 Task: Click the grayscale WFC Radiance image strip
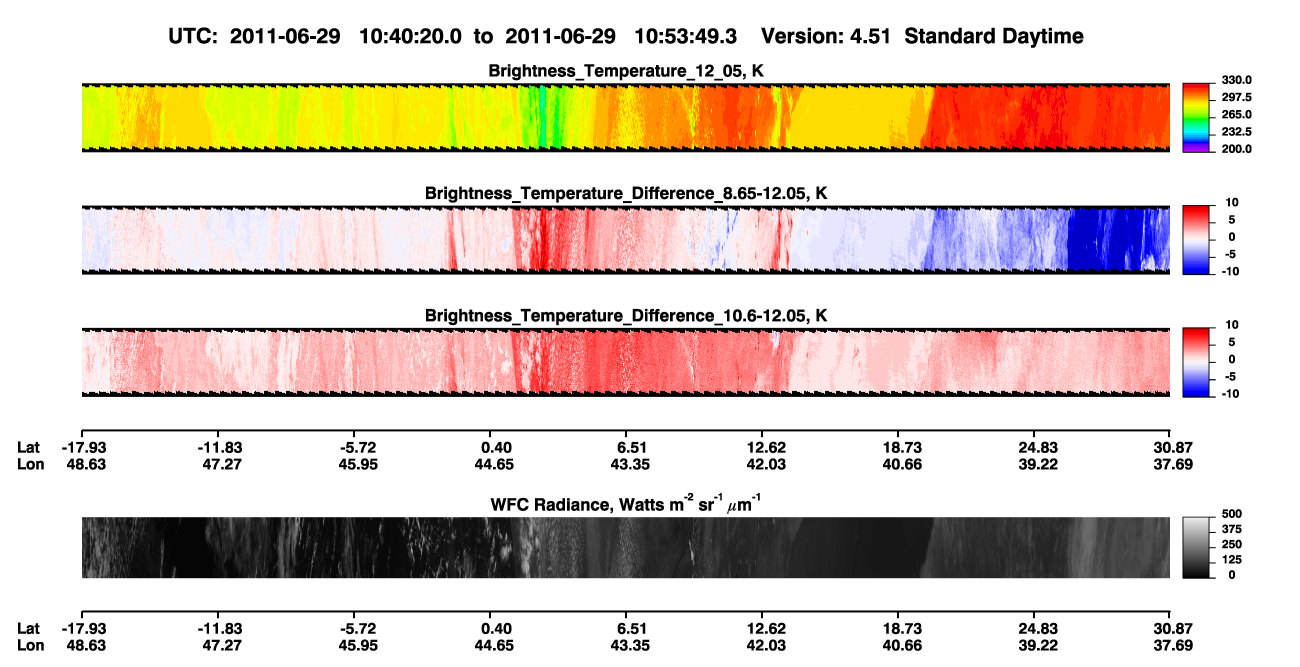625,547
